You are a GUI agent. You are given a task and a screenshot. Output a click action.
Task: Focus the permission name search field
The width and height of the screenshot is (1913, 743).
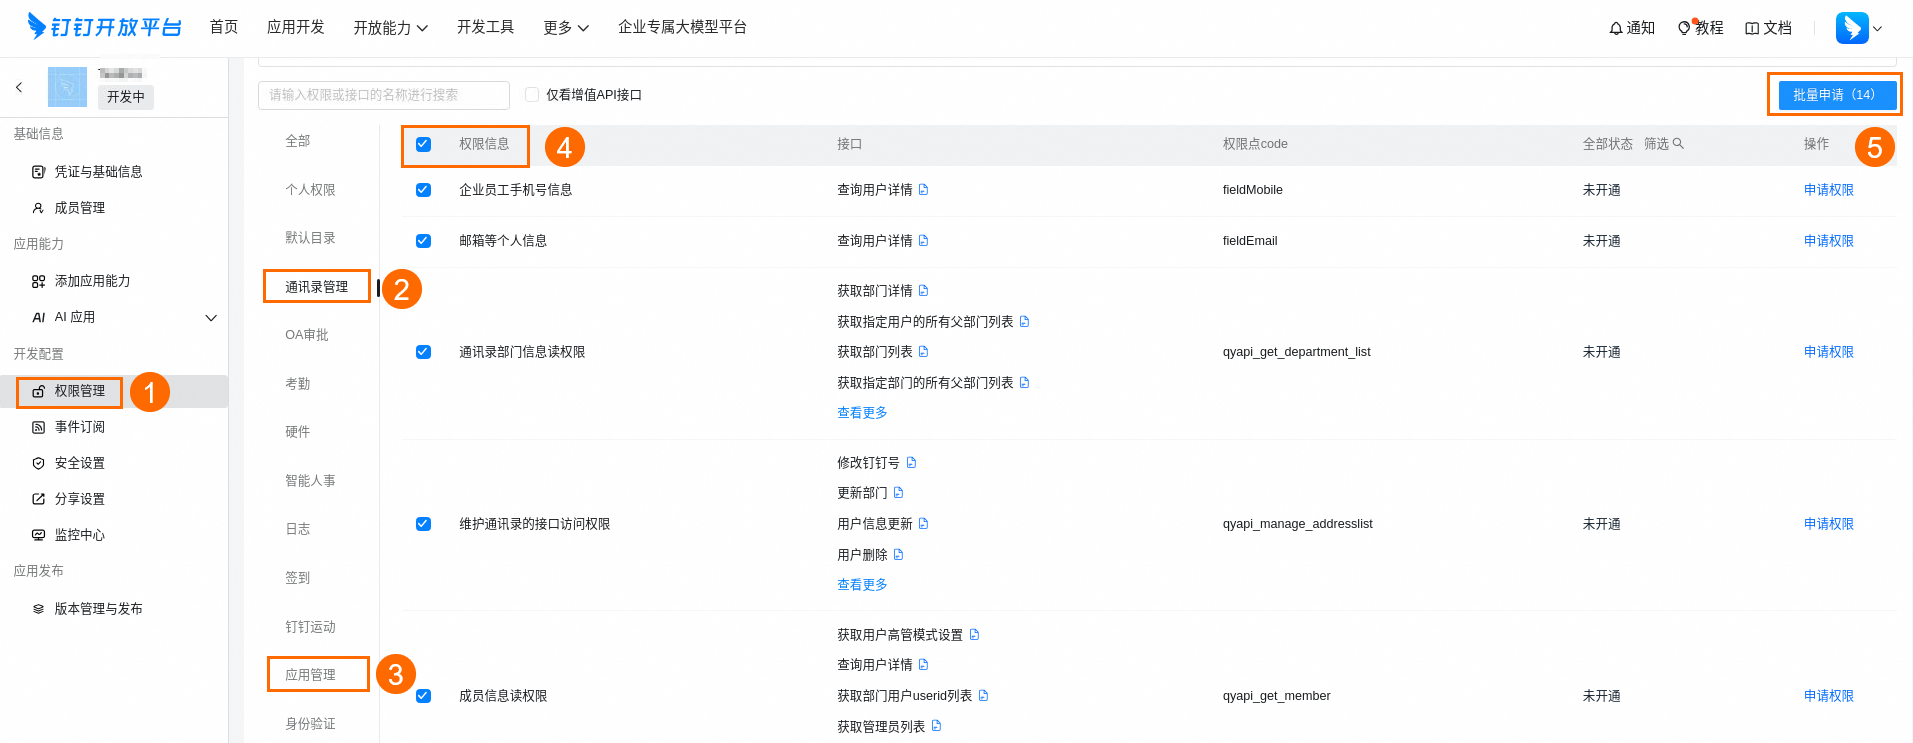tap(384, 95)
